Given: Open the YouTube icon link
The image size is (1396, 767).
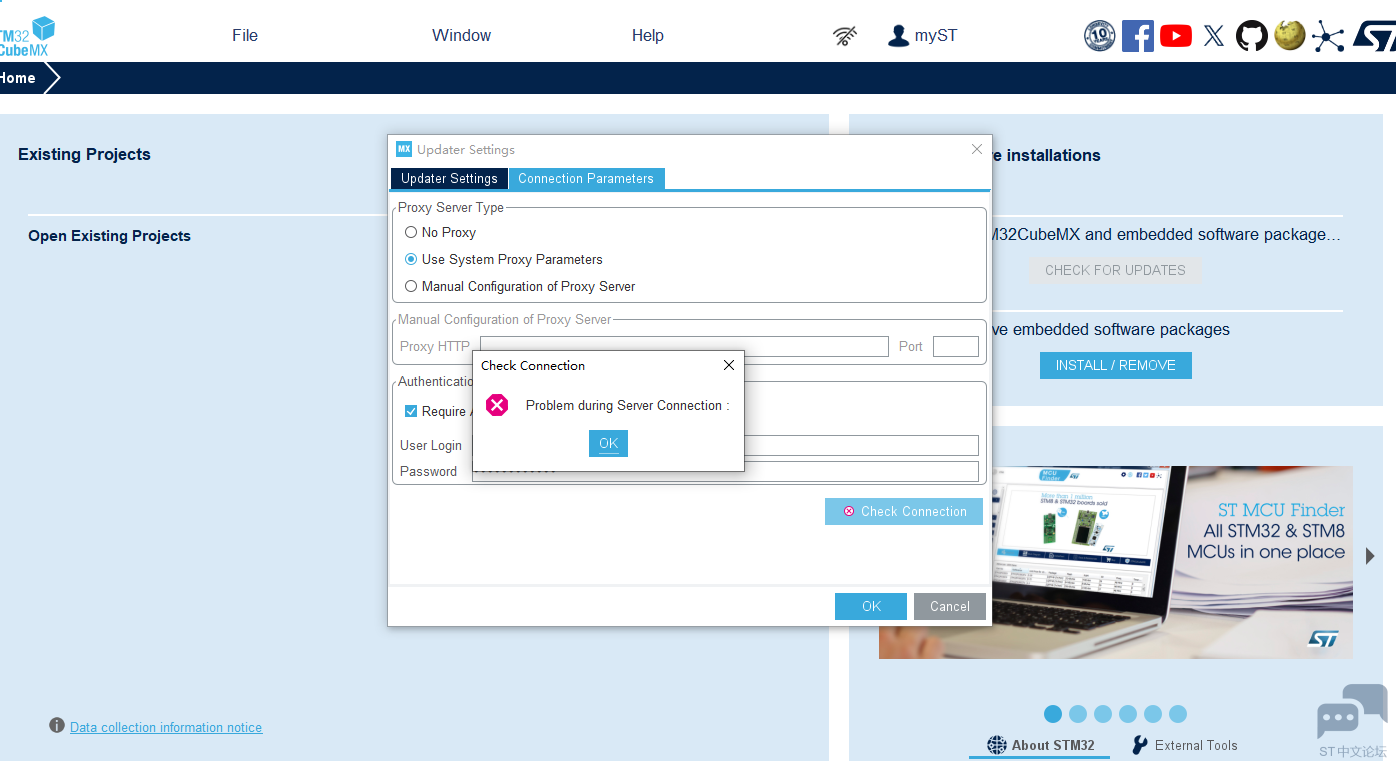Looking at the screenshot, I should (1175, 36).
